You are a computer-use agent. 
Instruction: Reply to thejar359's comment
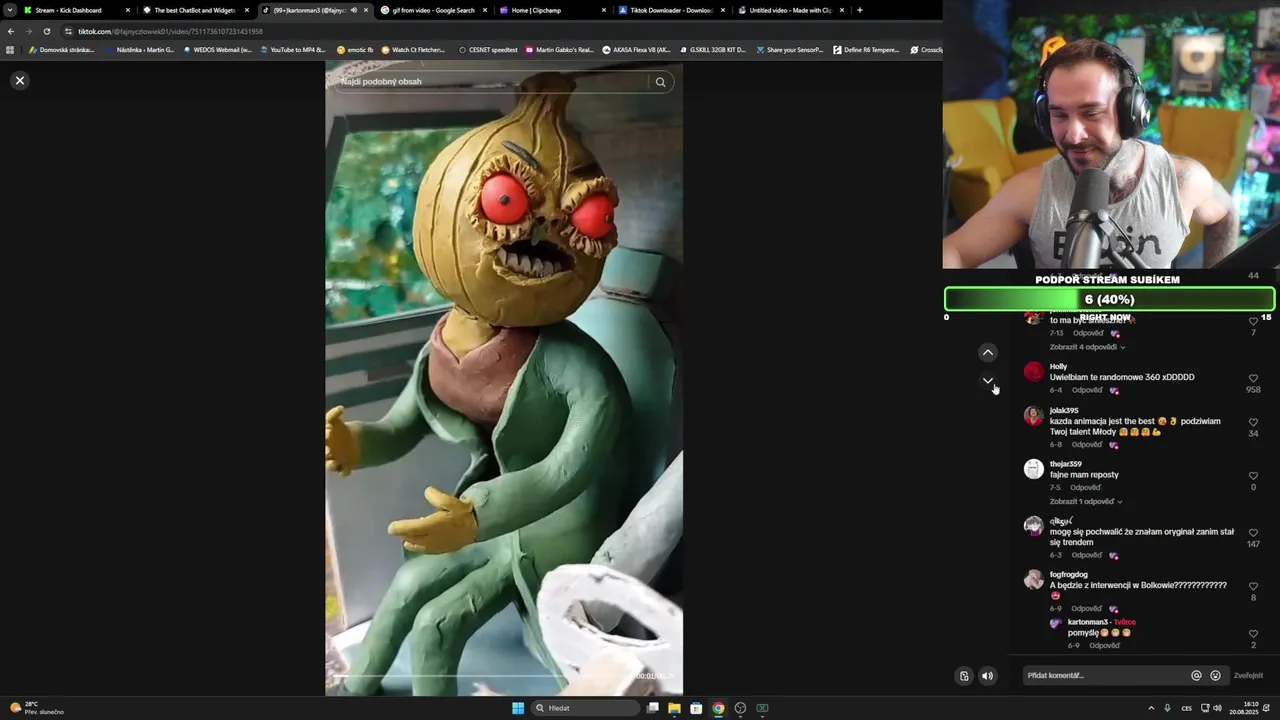[x=1086, y=487]
